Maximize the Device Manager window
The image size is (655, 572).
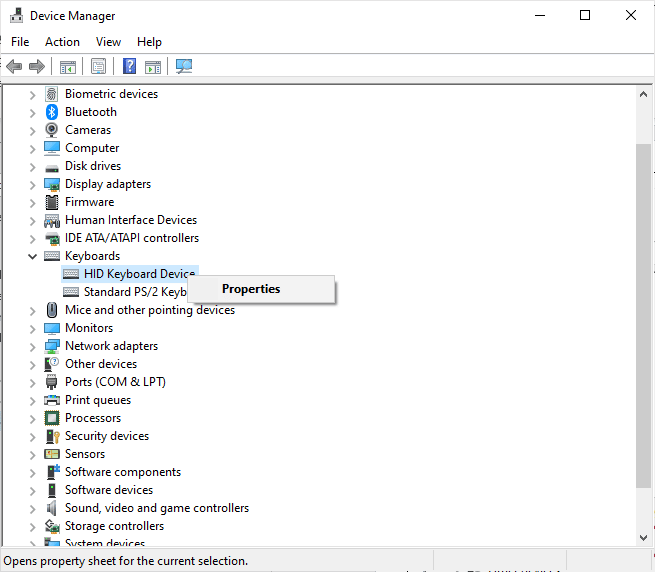click(x=585, y=15)
